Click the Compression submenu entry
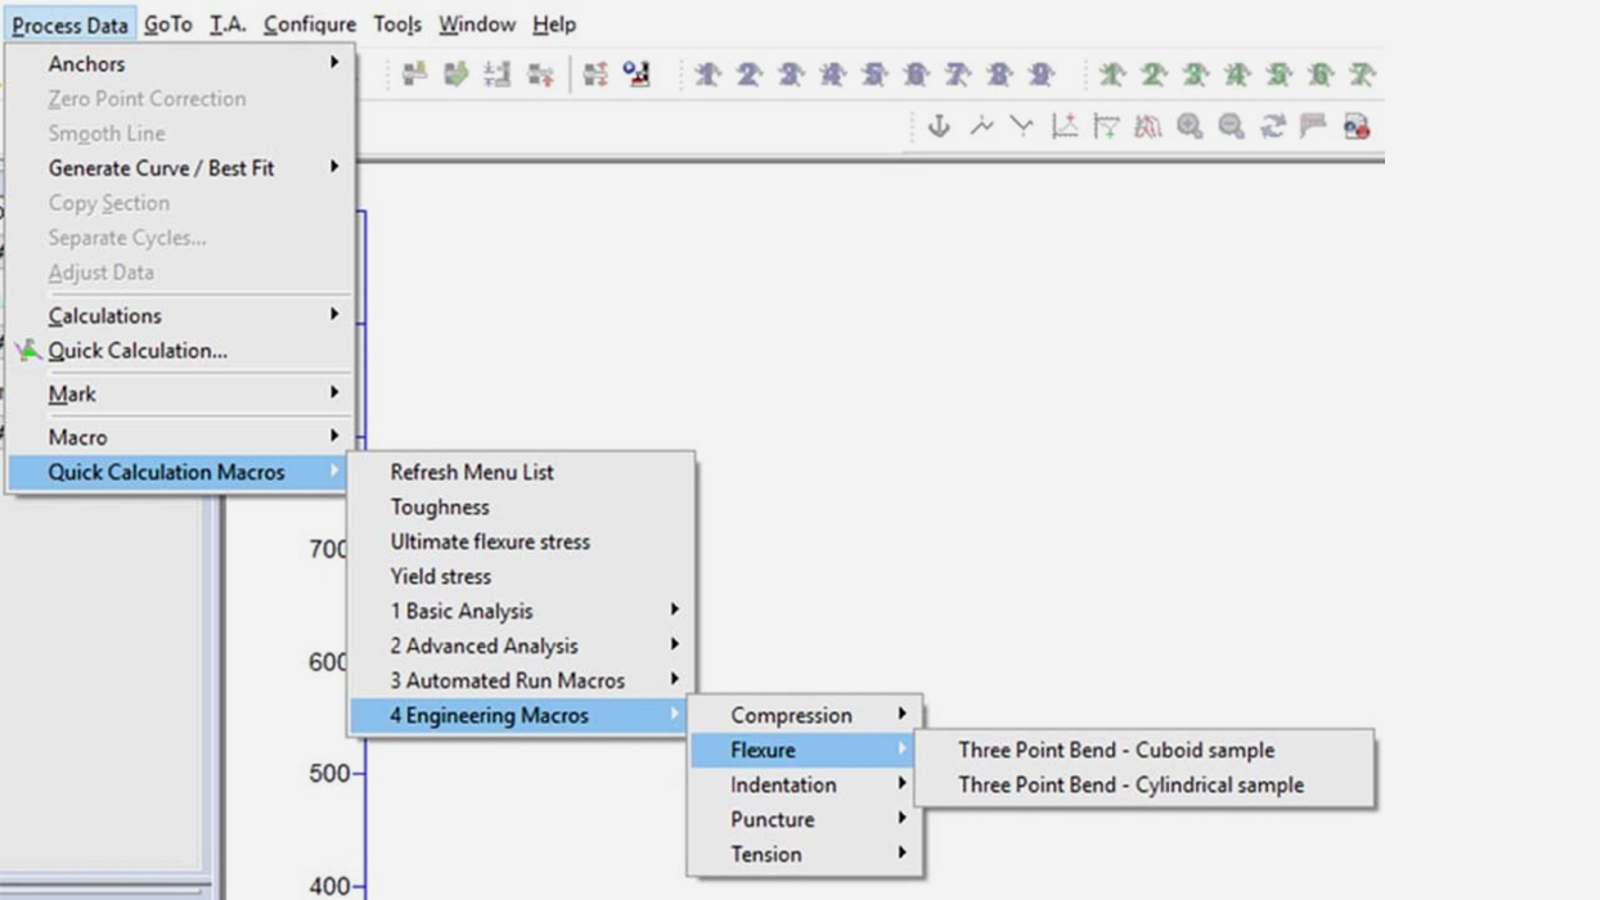This screenshot has width=1600, height=900. (792, 715)
